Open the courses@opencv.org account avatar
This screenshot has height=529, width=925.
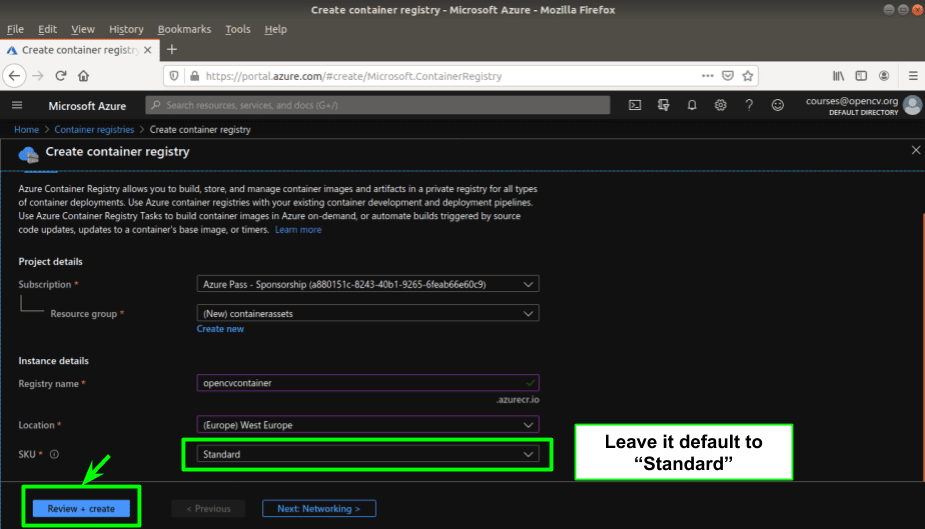913,105
